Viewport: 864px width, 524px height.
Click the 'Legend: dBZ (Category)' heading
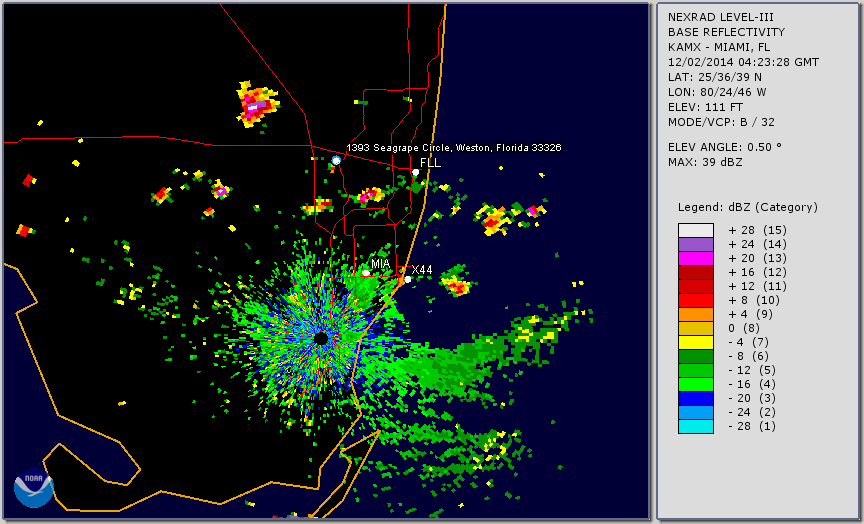point(748,207)
